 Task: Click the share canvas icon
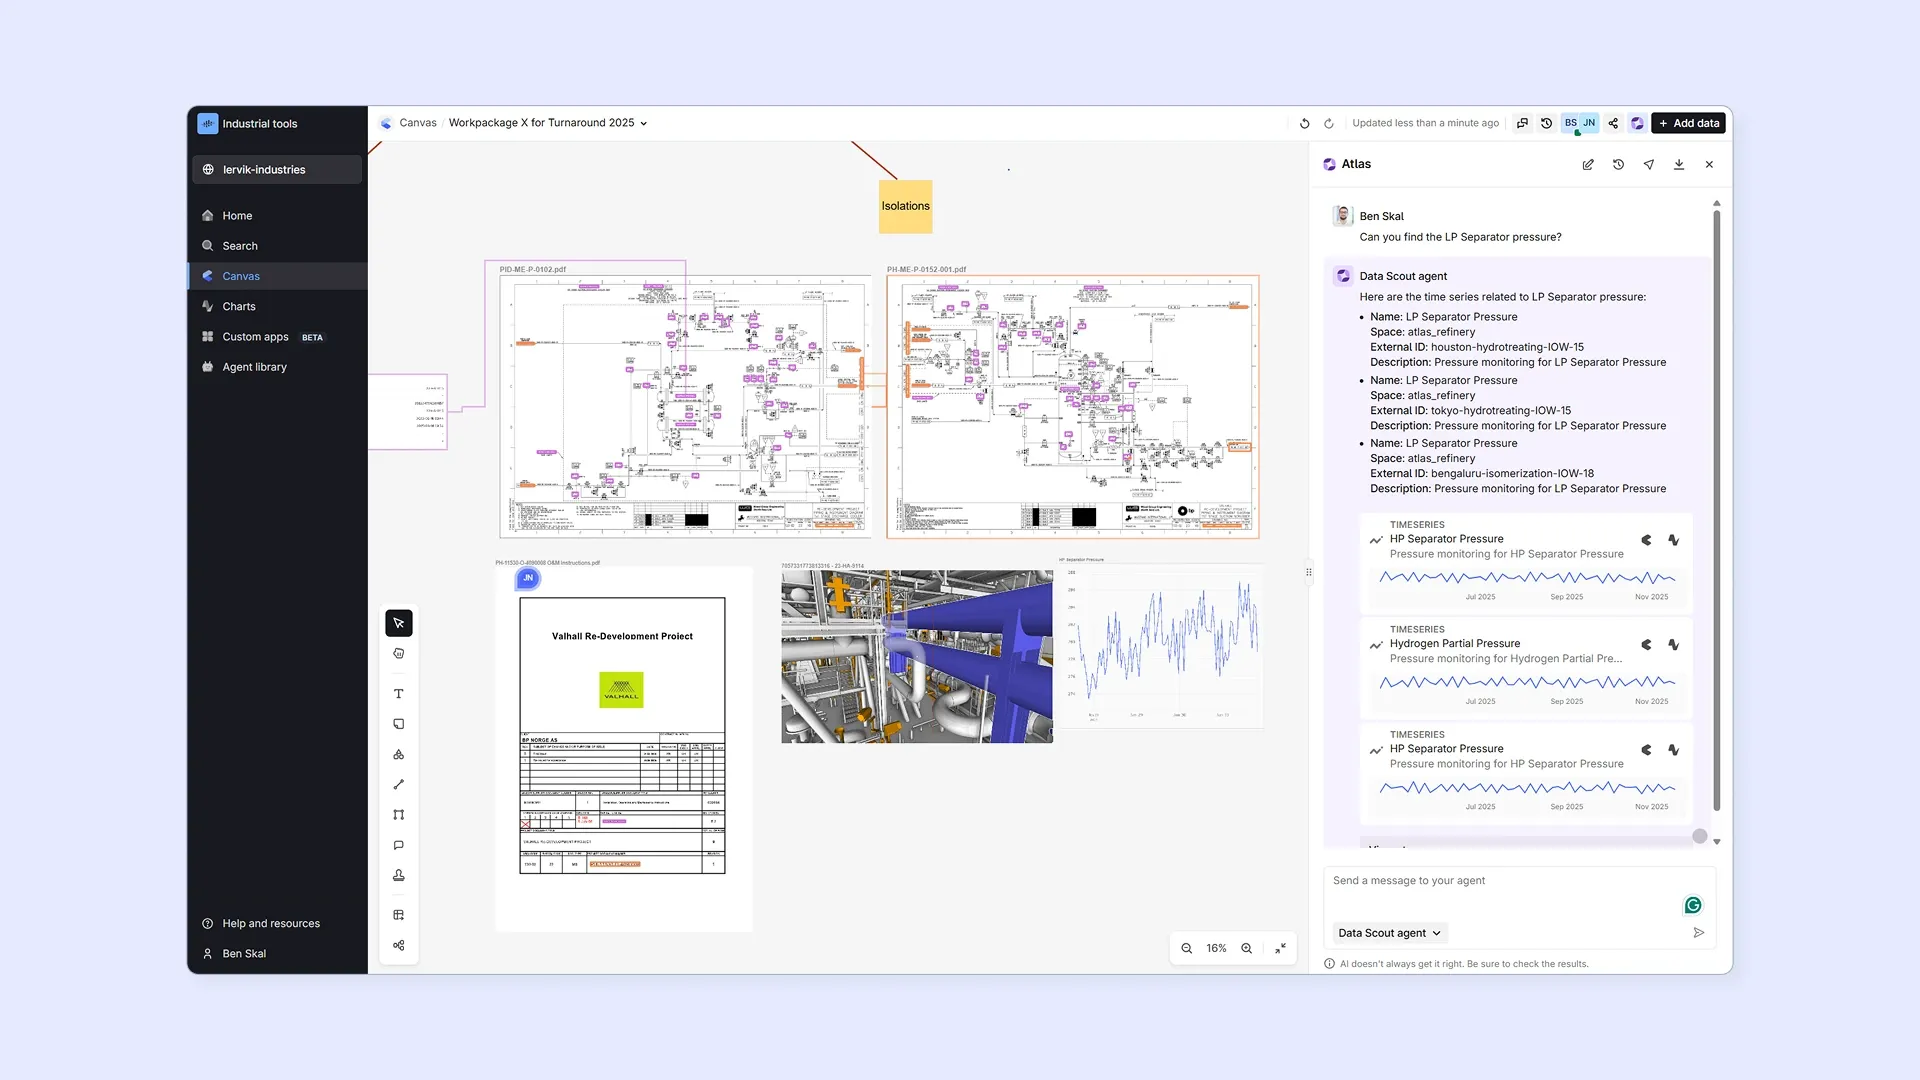point(1613,123)
